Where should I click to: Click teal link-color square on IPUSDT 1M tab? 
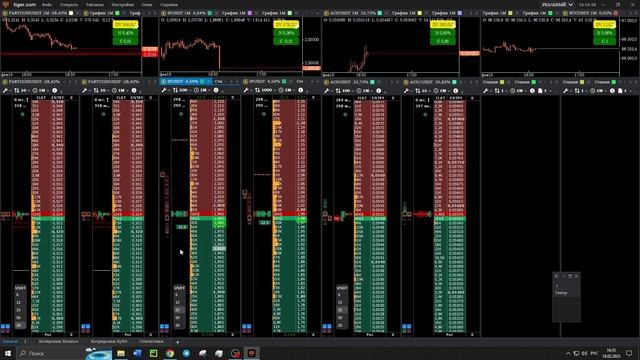pos(210,13)
